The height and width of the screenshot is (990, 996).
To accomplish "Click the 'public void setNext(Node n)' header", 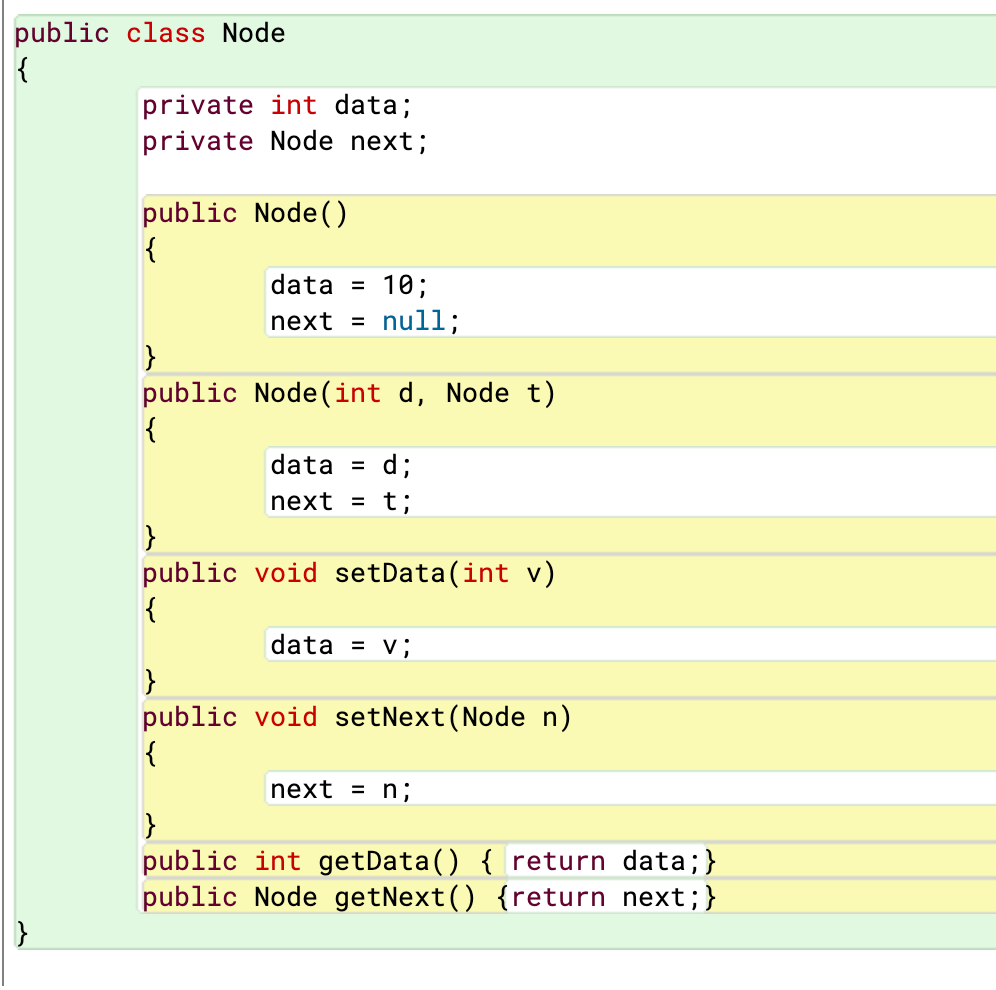I will coord(357,718).
